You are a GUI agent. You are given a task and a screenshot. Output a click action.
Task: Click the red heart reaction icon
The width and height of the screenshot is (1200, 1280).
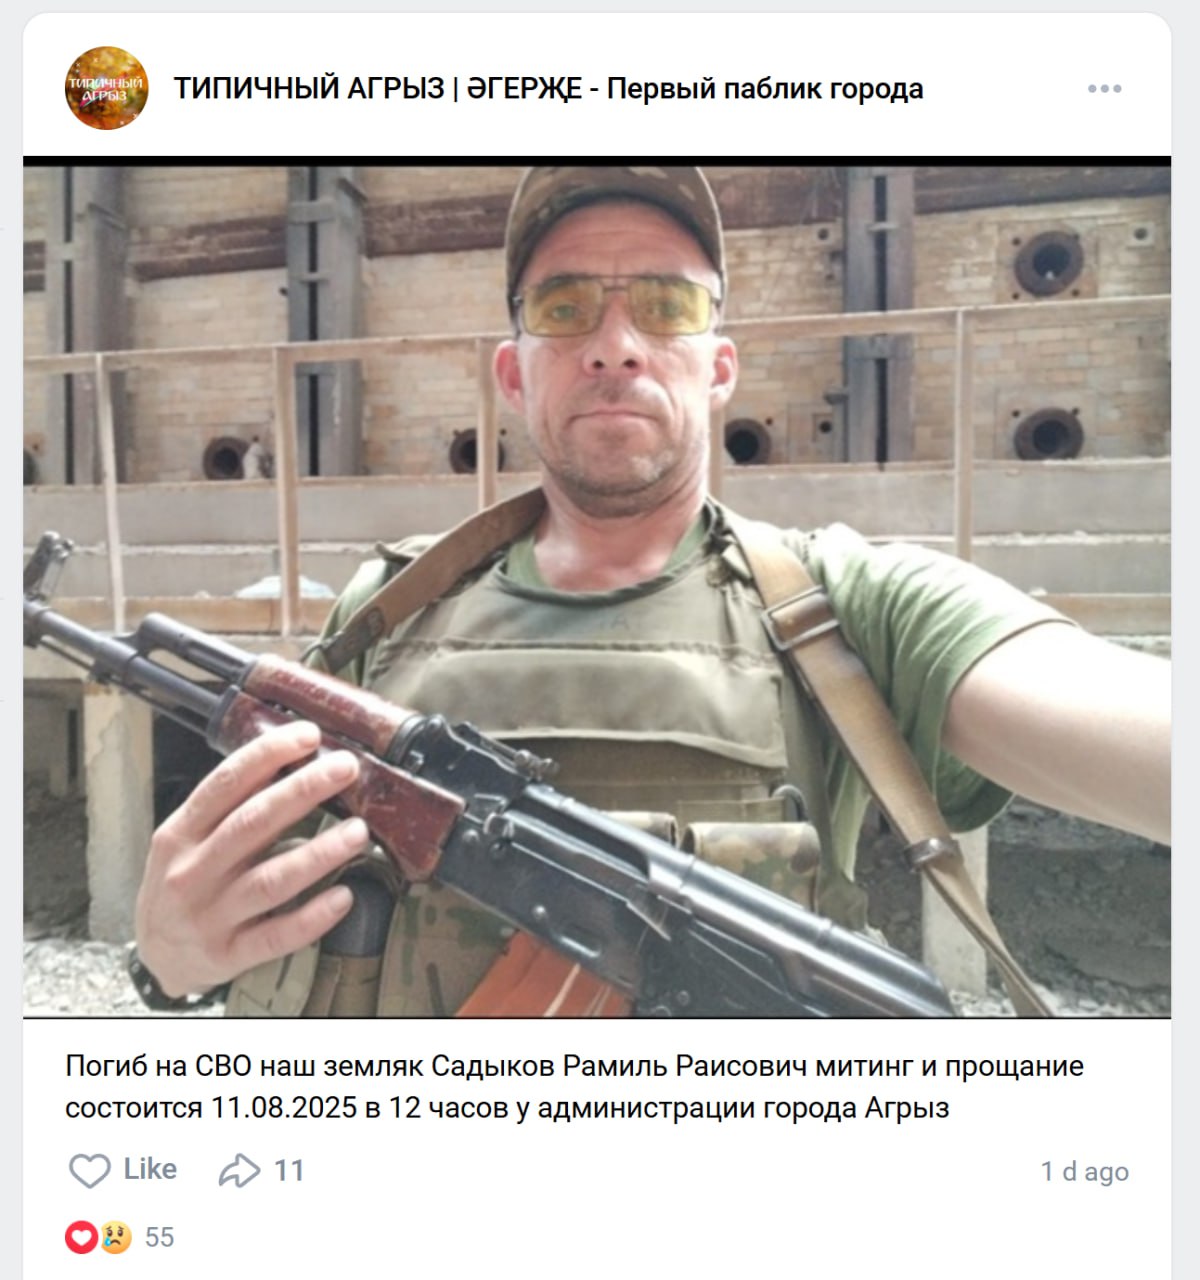tap(81, 1238)
